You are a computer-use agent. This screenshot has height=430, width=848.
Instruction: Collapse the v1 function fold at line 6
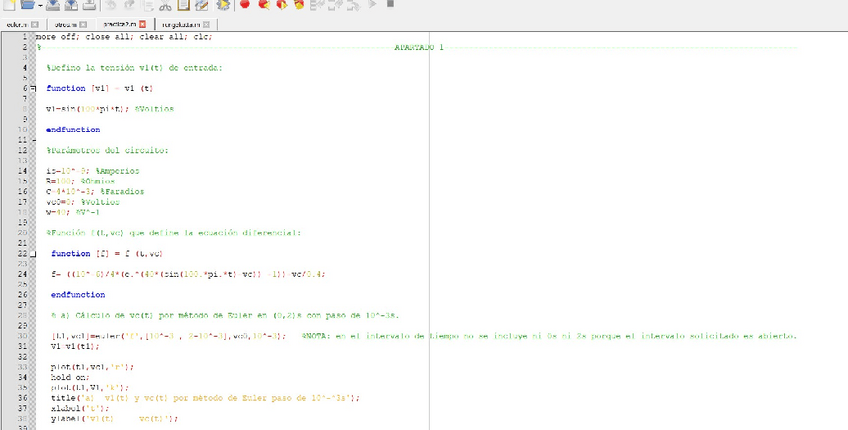pyautogui.click(x=33, y=88)
